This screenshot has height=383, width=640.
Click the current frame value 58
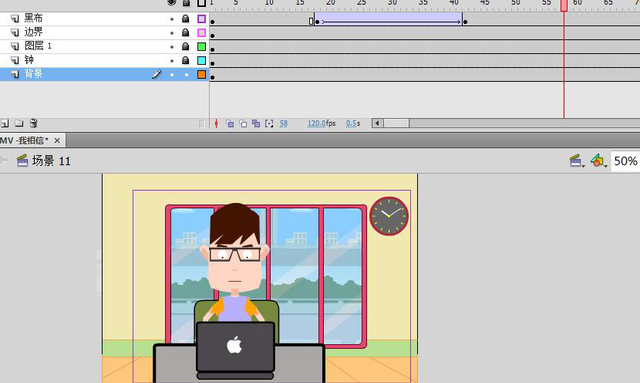284,123
